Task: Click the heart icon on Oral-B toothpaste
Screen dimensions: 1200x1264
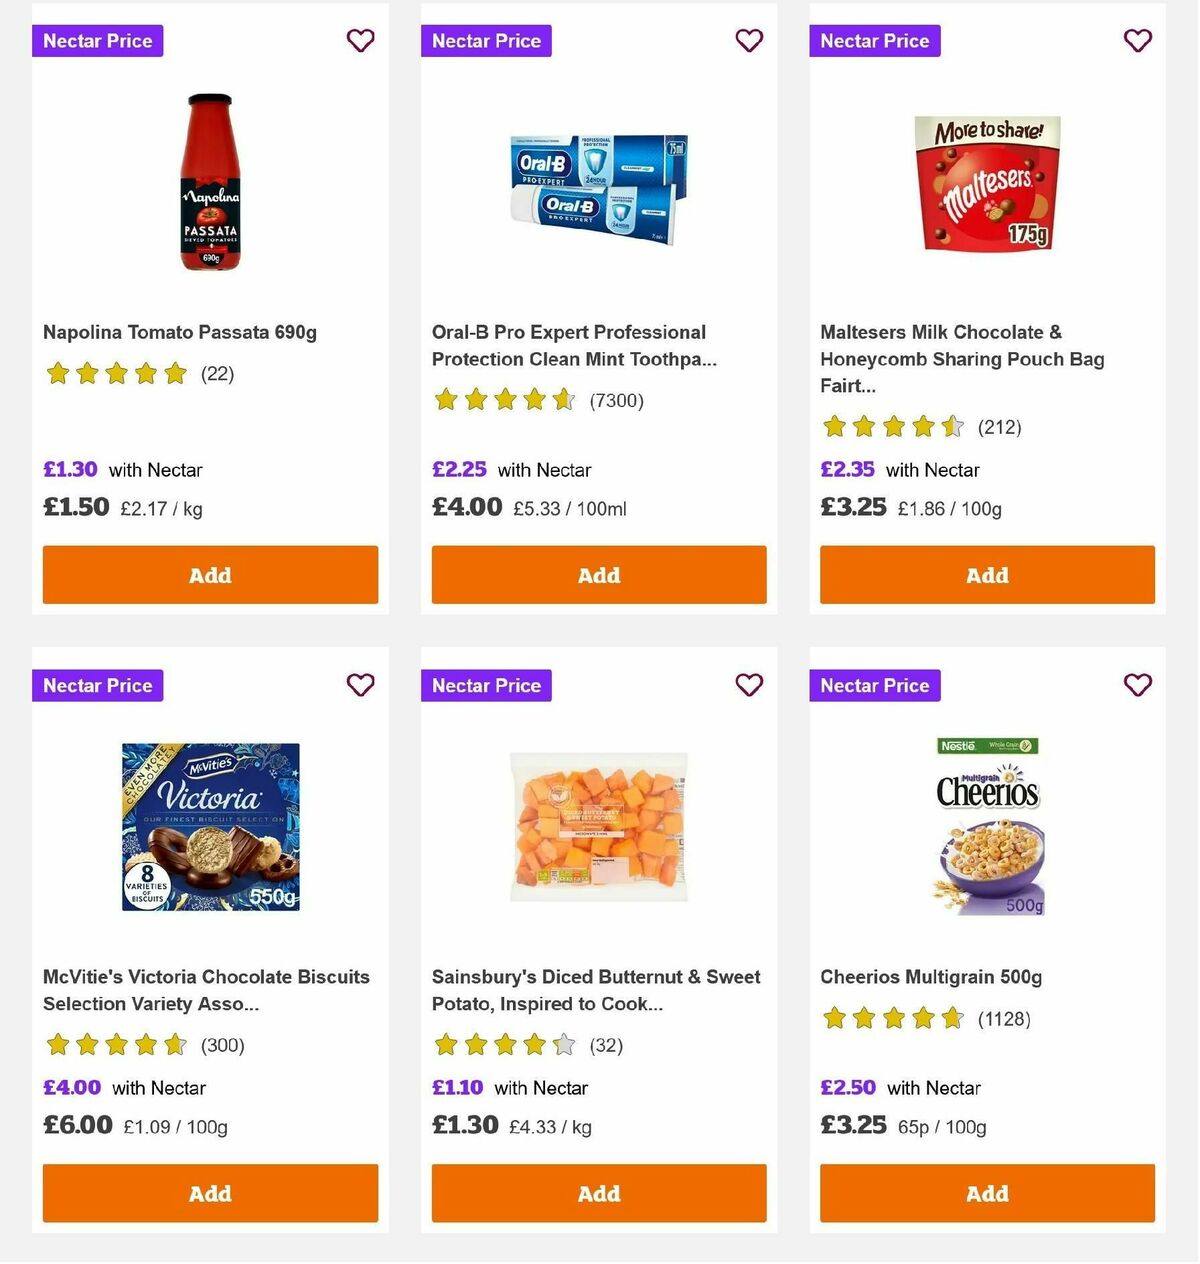Action: pos(749,40)
